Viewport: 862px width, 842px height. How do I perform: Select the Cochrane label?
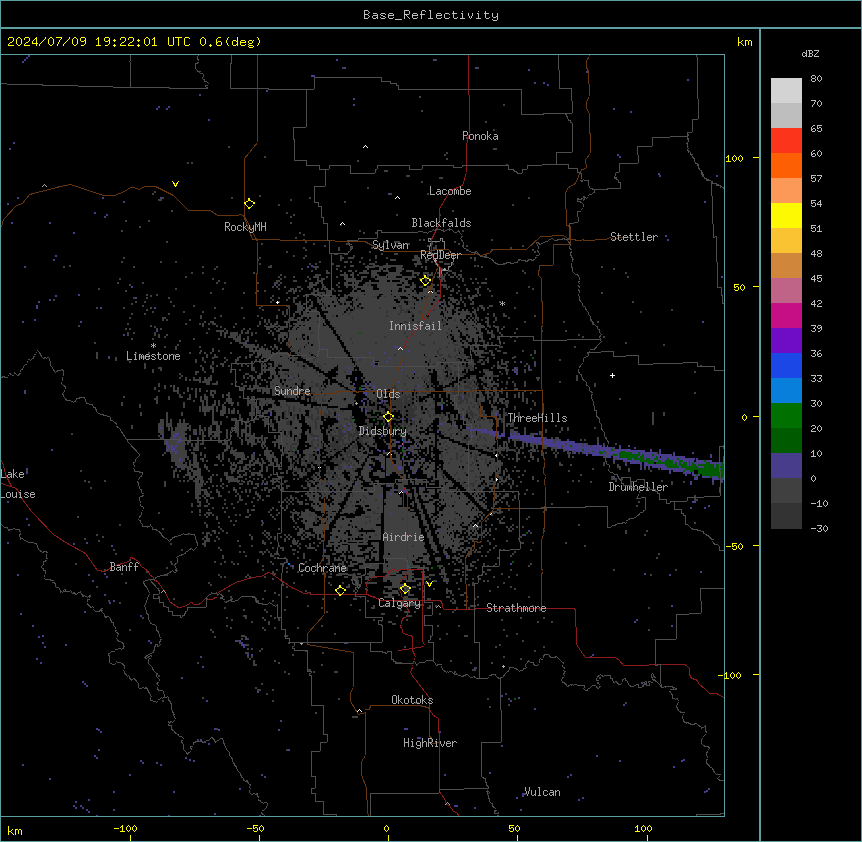[322, 568]
